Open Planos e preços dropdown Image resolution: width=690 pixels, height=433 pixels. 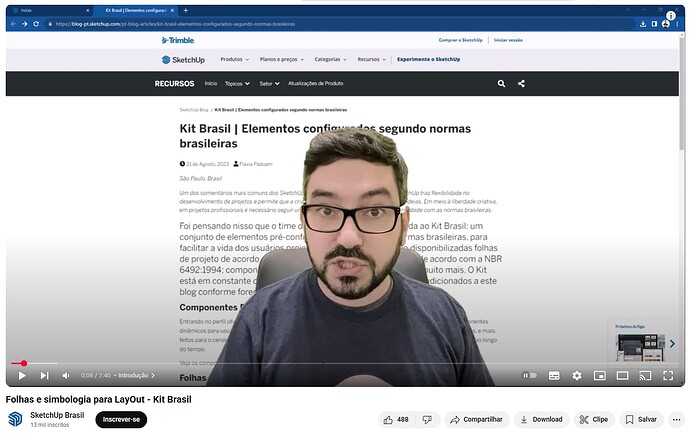pyautogui.click(x=282, y=59)
